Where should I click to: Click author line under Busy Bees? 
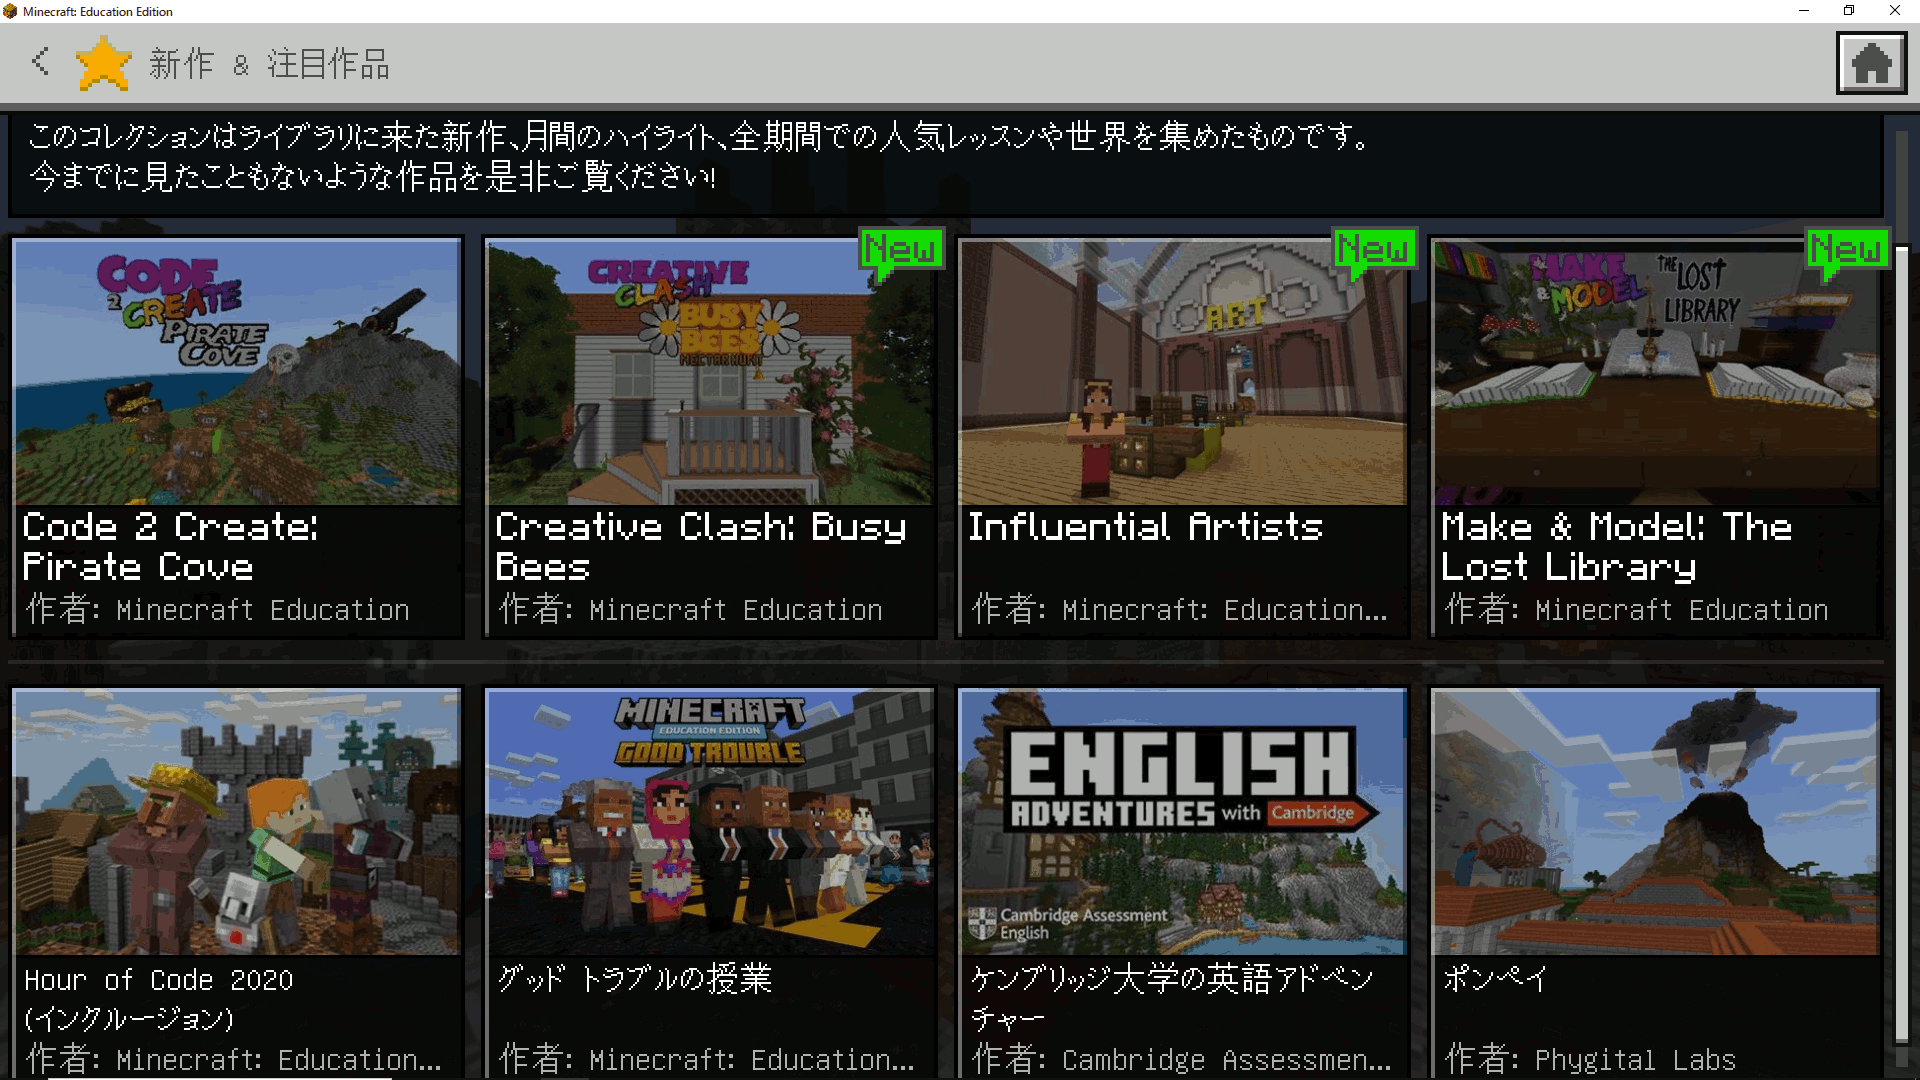click(x=691, y=609)
